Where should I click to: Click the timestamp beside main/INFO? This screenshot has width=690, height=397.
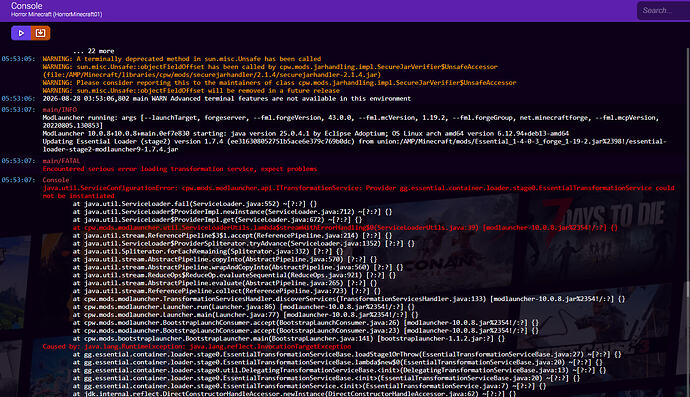tap(18, 110)
